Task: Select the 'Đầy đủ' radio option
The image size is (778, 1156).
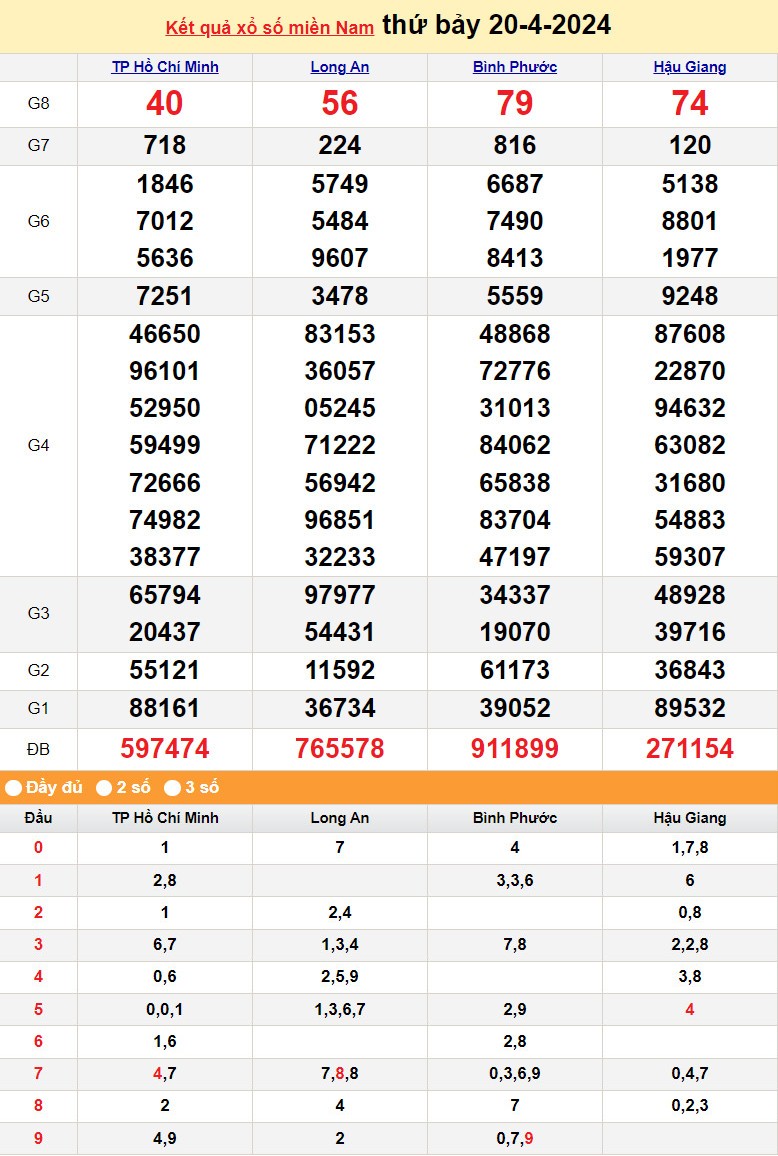Action: coord(14,788)
